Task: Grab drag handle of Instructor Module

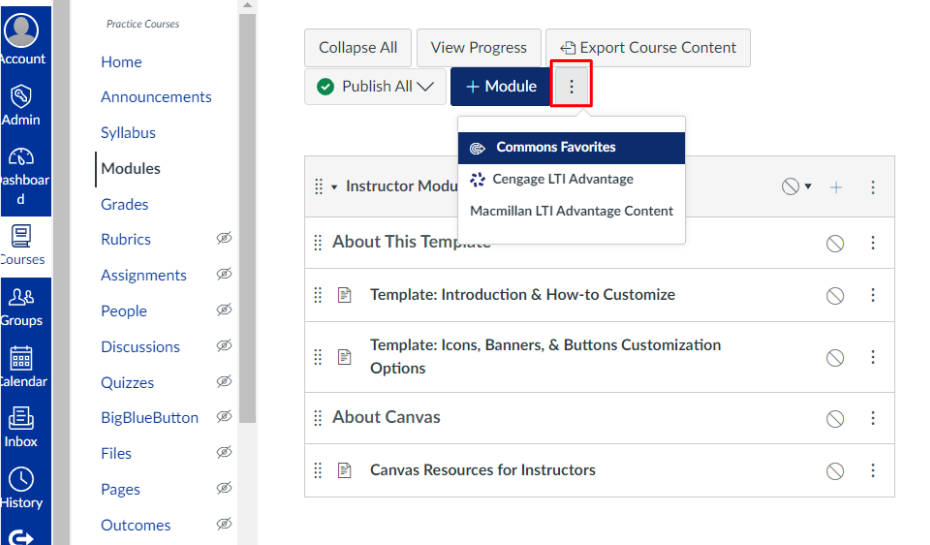Action: [319, 187]
